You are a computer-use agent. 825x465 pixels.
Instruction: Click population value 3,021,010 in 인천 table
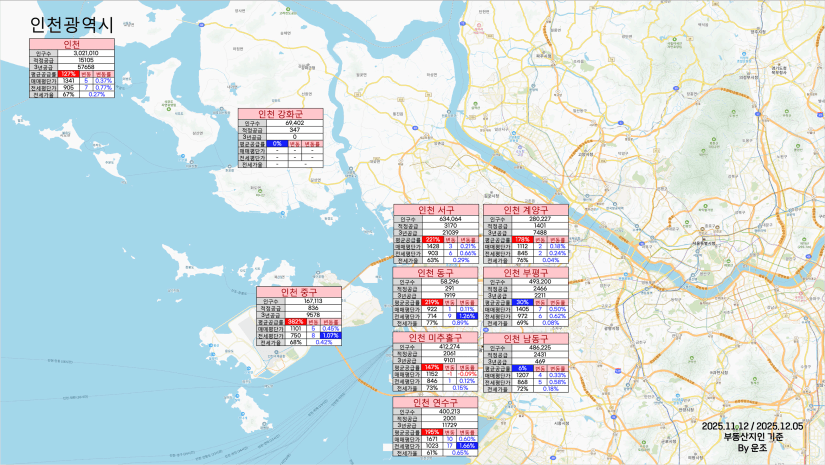pyautogui.click(x=86, y=53)
